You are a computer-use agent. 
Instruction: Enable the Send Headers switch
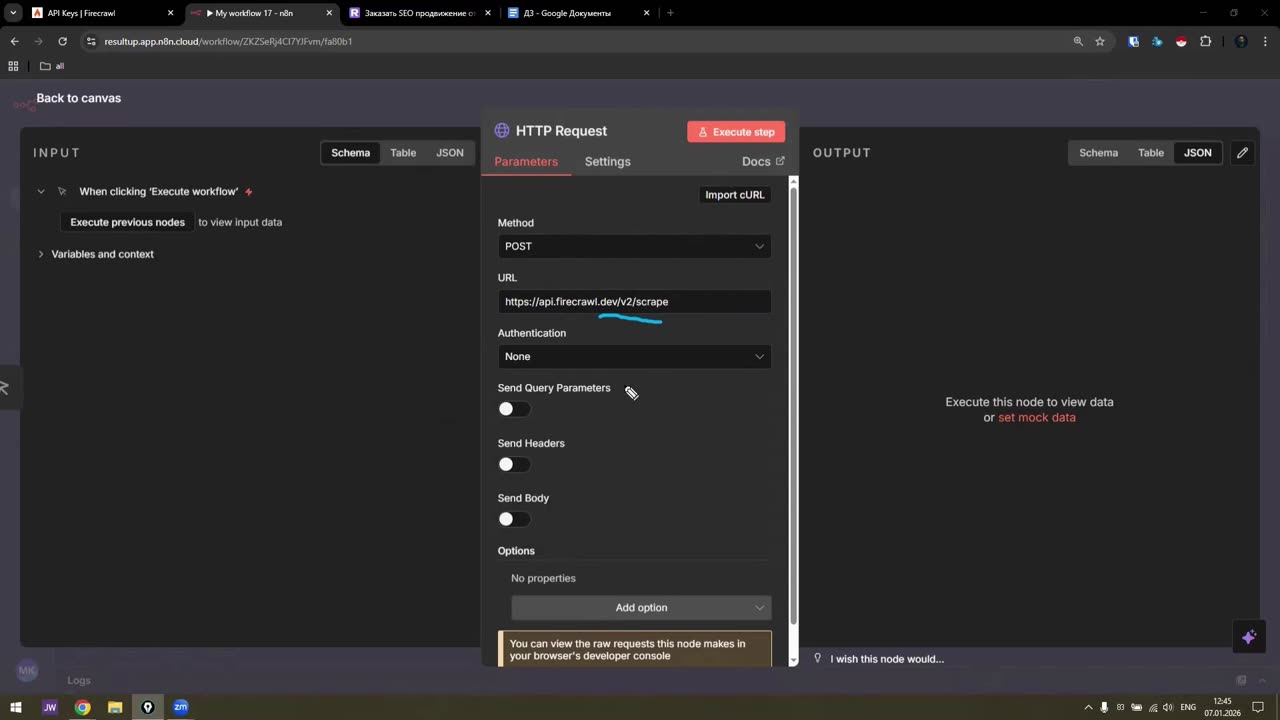(x=514, y=464)
